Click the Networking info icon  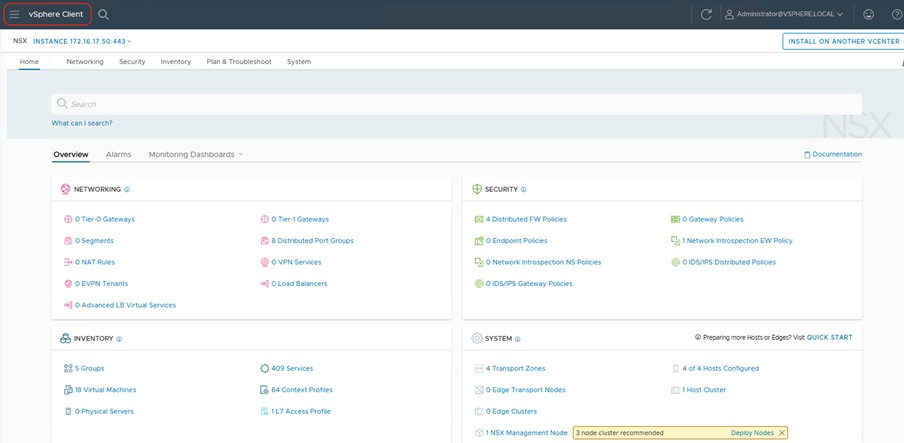[127, 189]
